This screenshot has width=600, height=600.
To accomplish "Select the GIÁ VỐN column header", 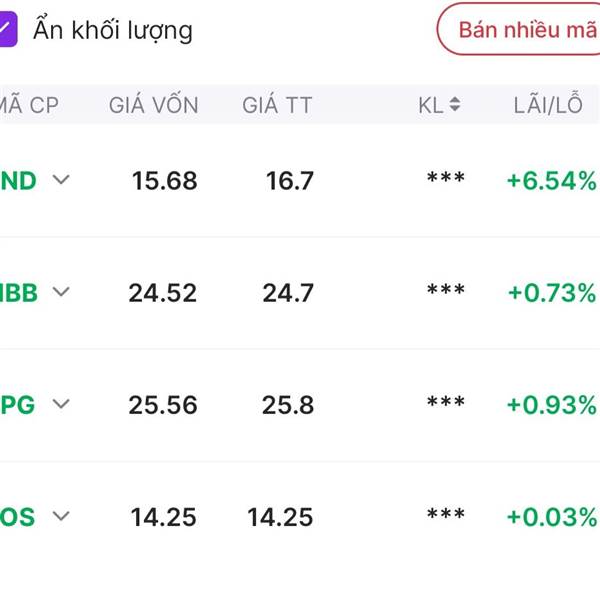I will click(x=153, y=104).
